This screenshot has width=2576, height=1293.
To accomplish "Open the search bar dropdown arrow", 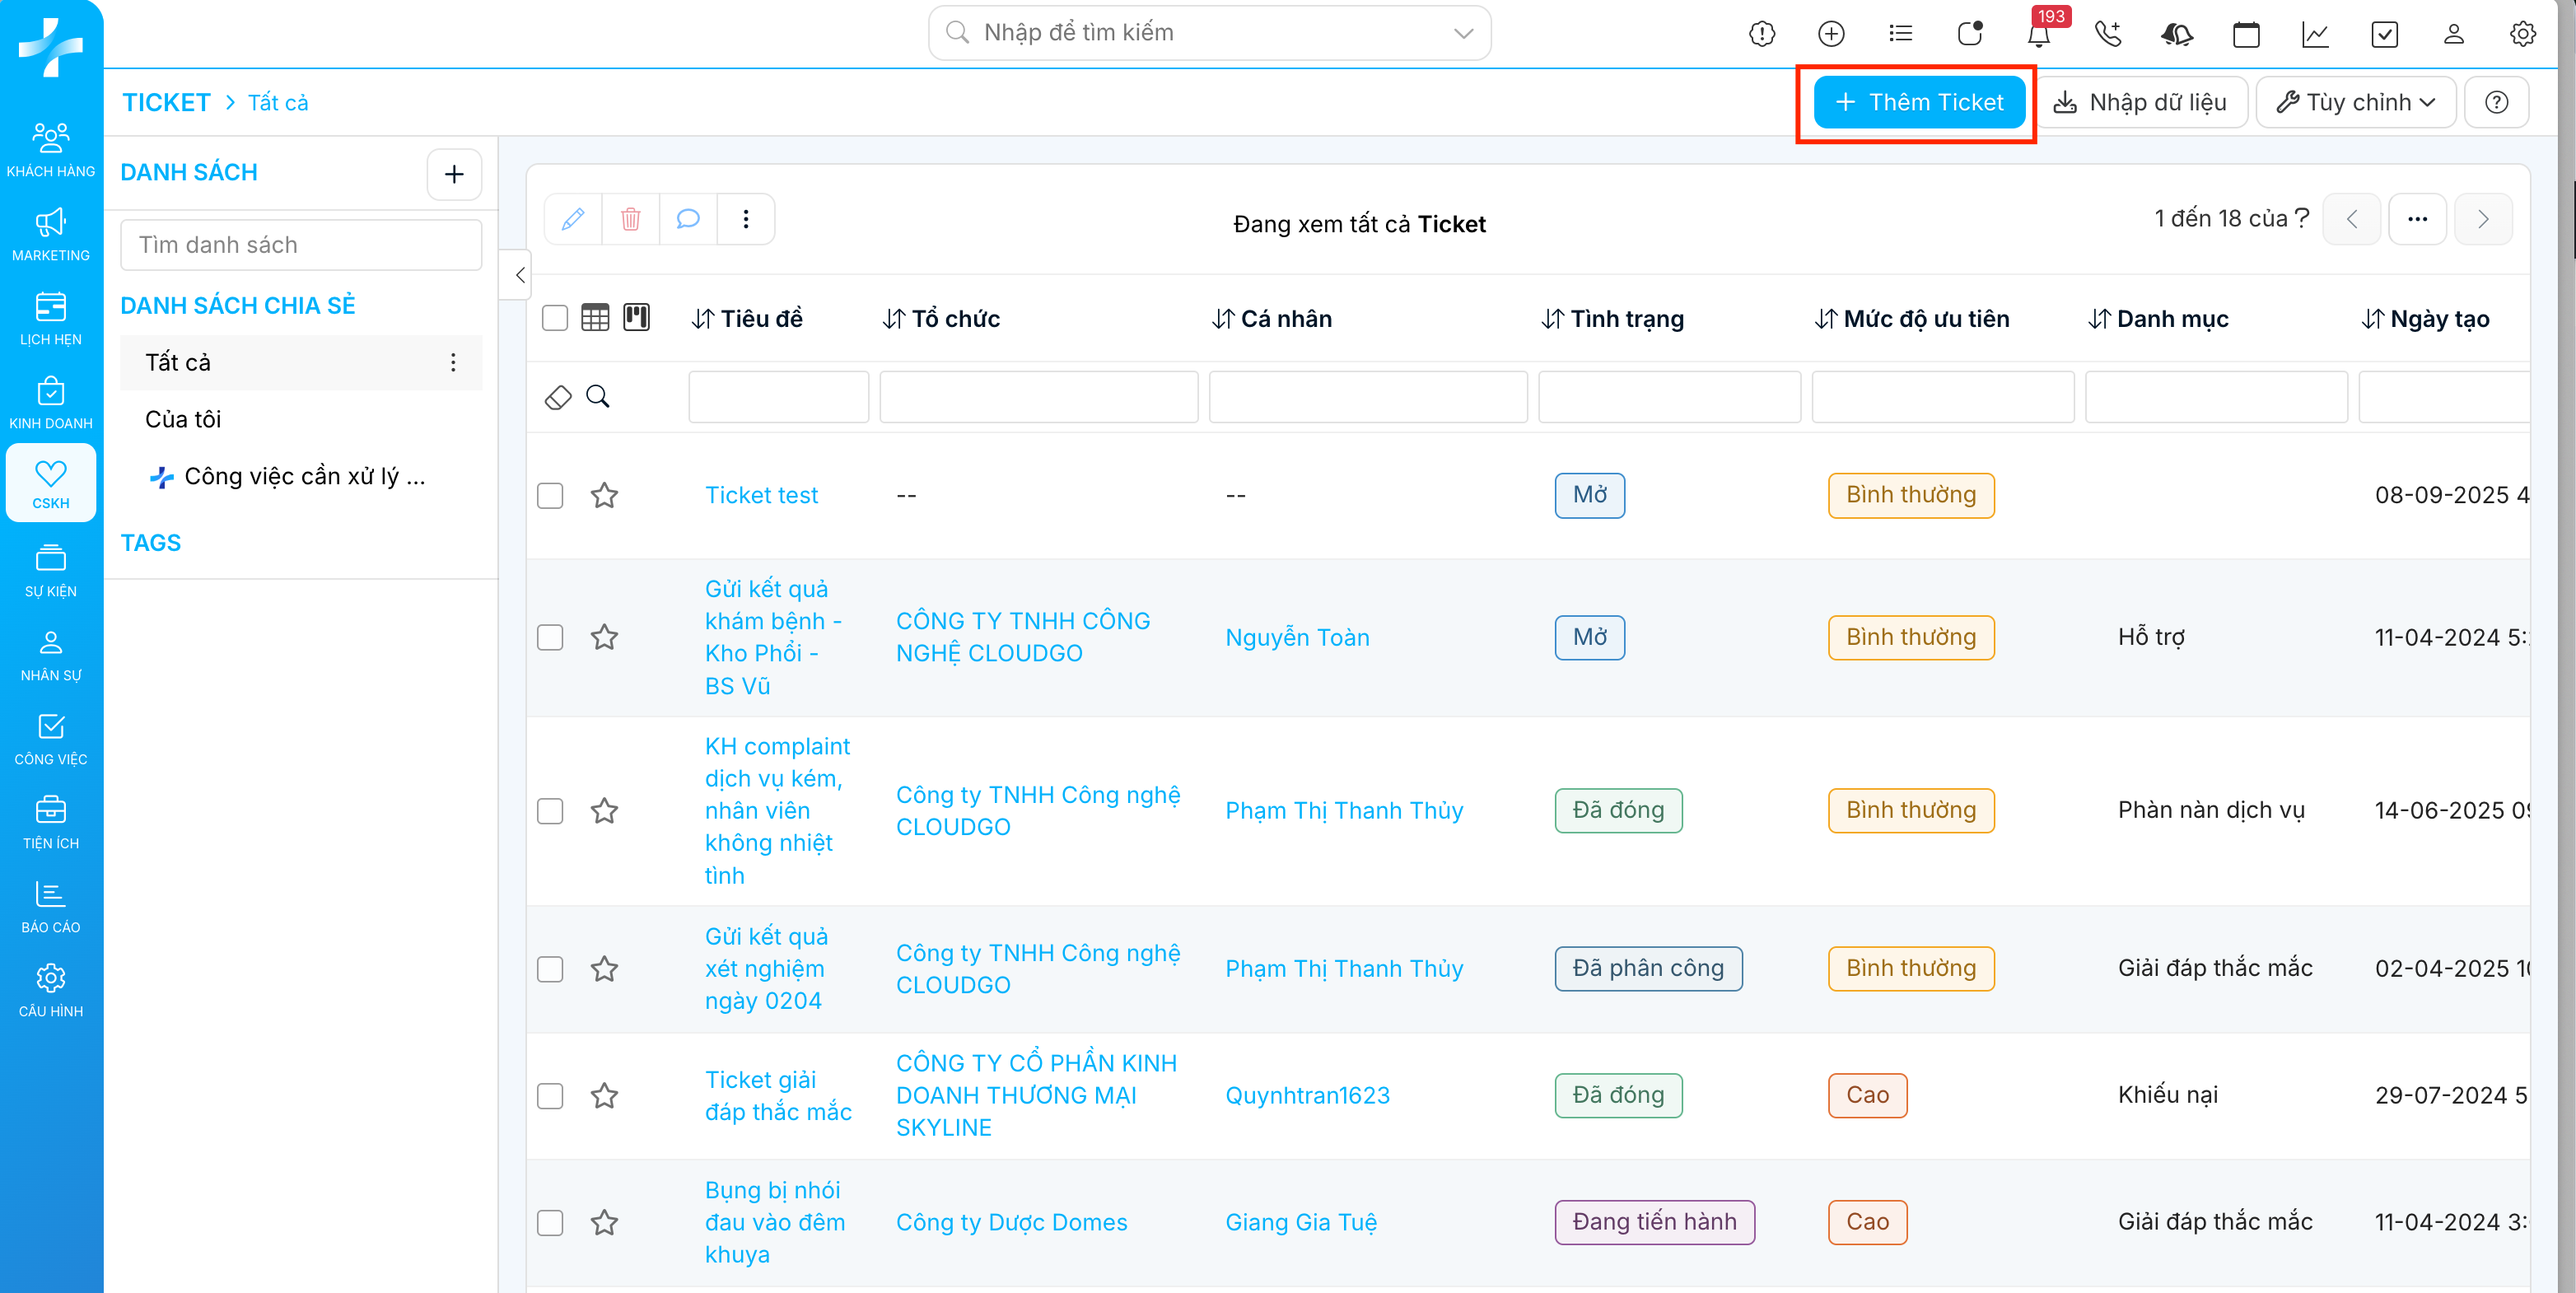I will coord(1463,33).
